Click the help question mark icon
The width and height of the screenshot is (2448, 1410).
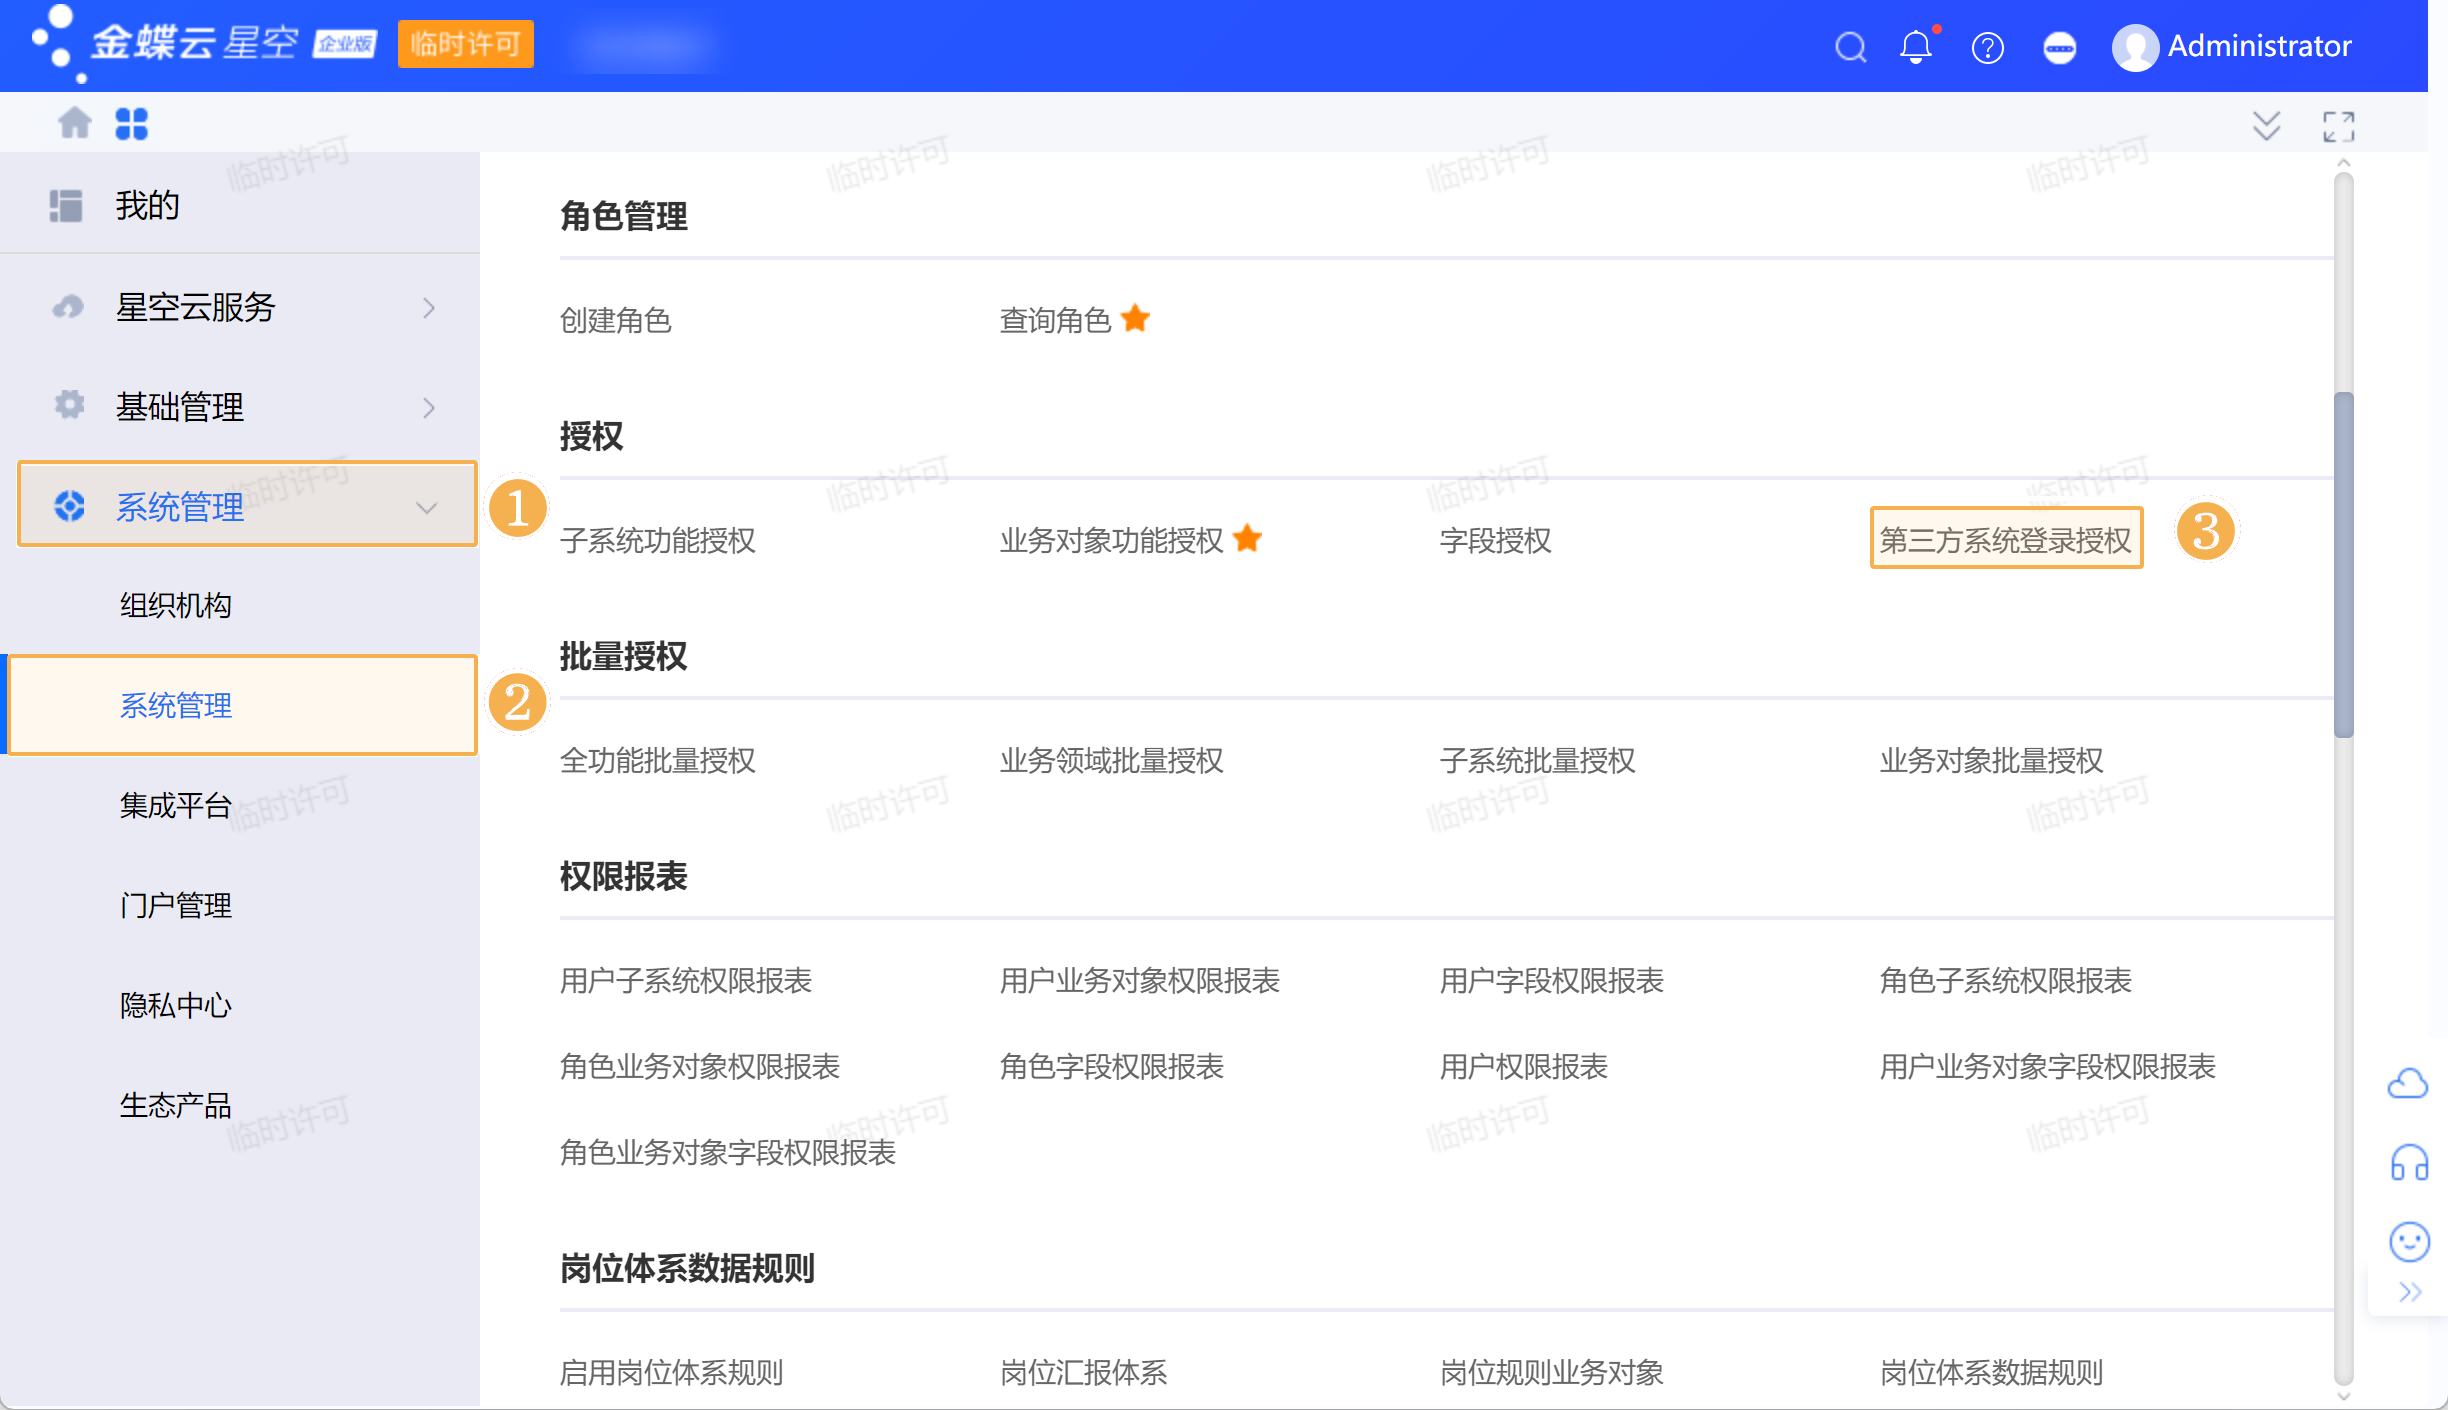pos(1987,47)
